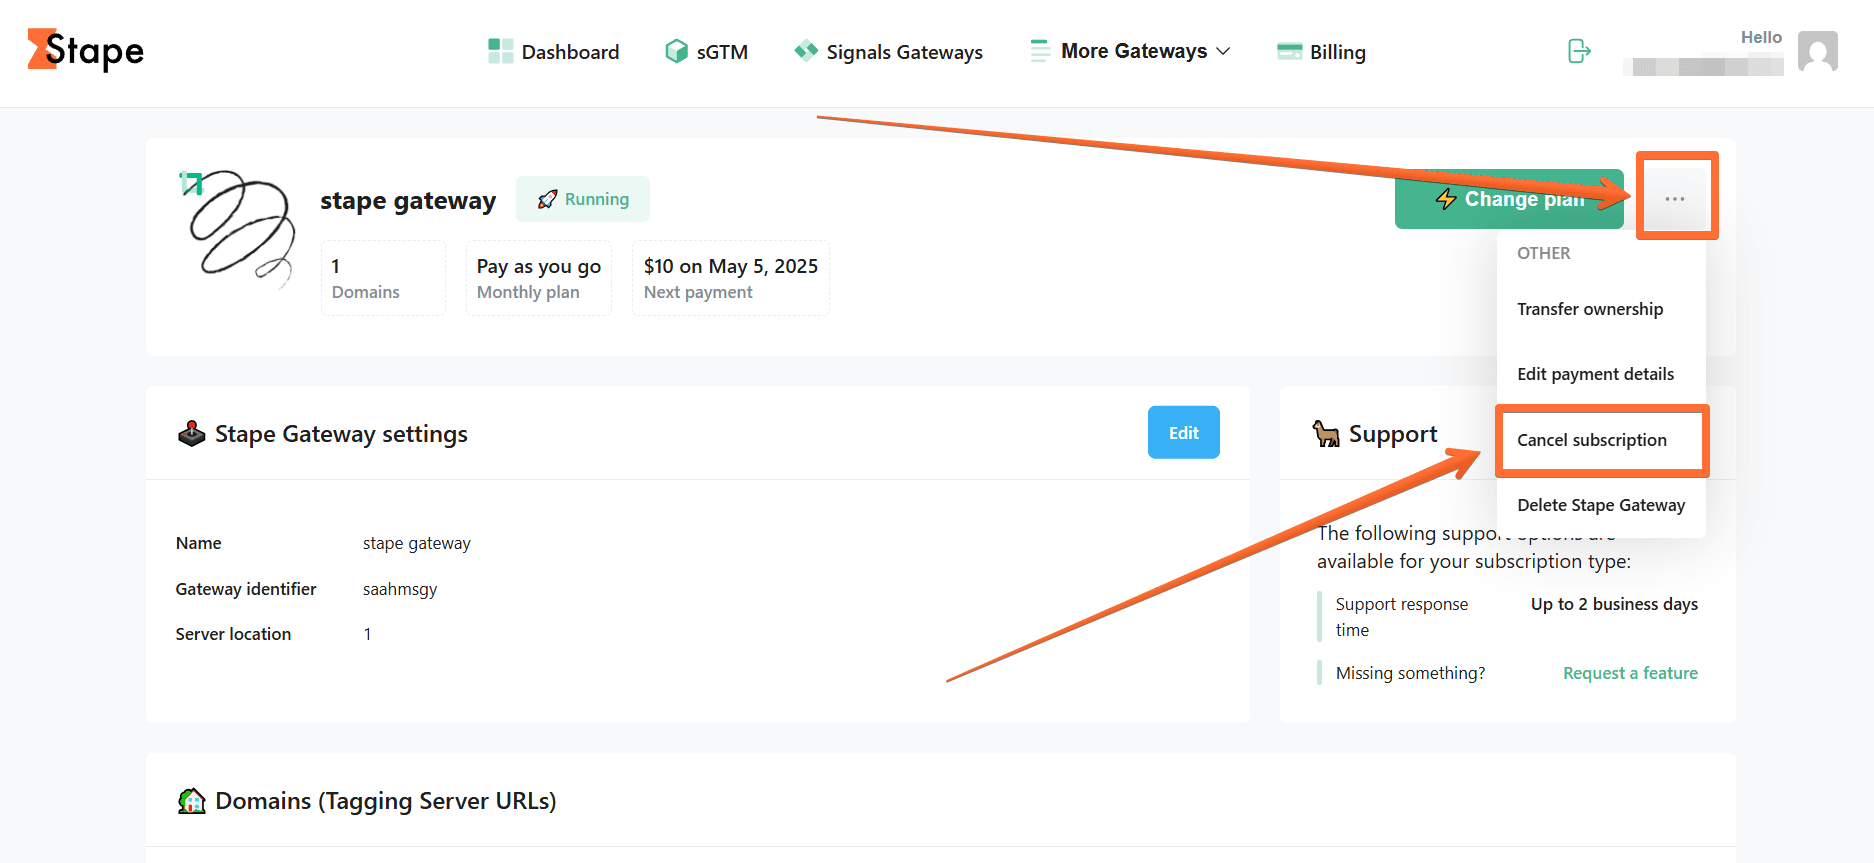1874x863 pixels.
Task: Open the Billing page
Action: click(1321, 52)
